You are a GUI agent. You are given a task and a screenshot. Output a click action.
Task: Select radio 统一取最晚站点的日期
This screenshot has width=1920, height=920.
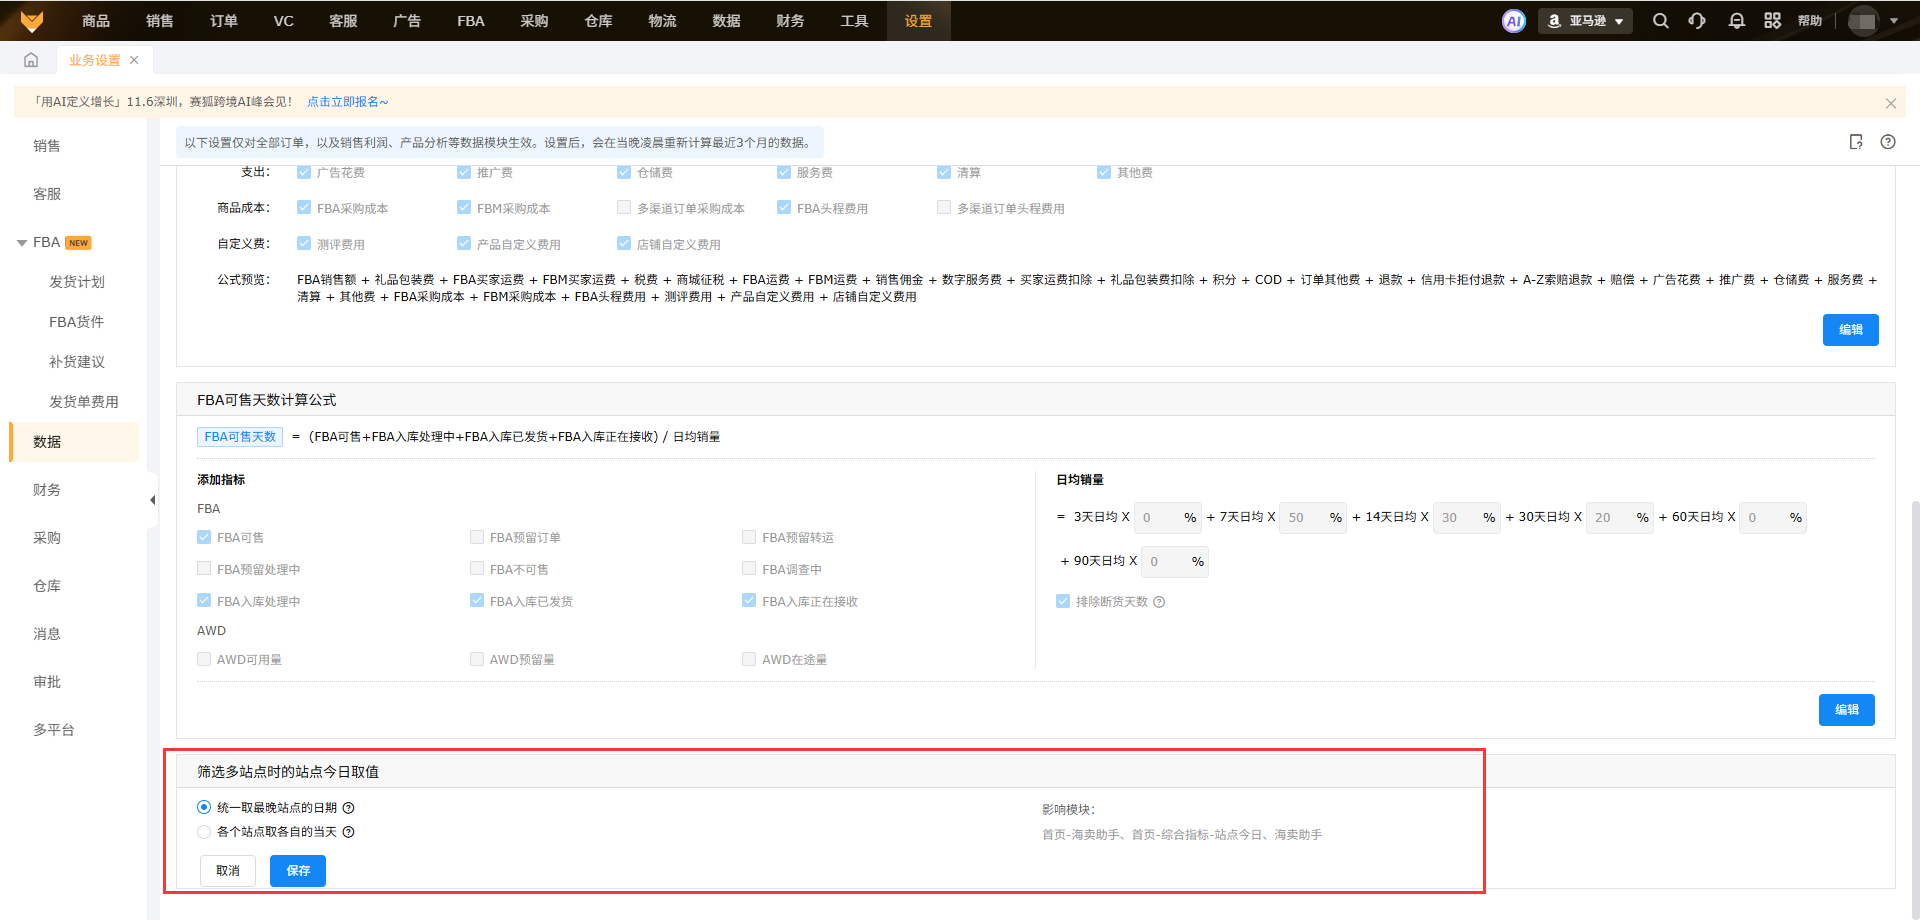(204, 808)
